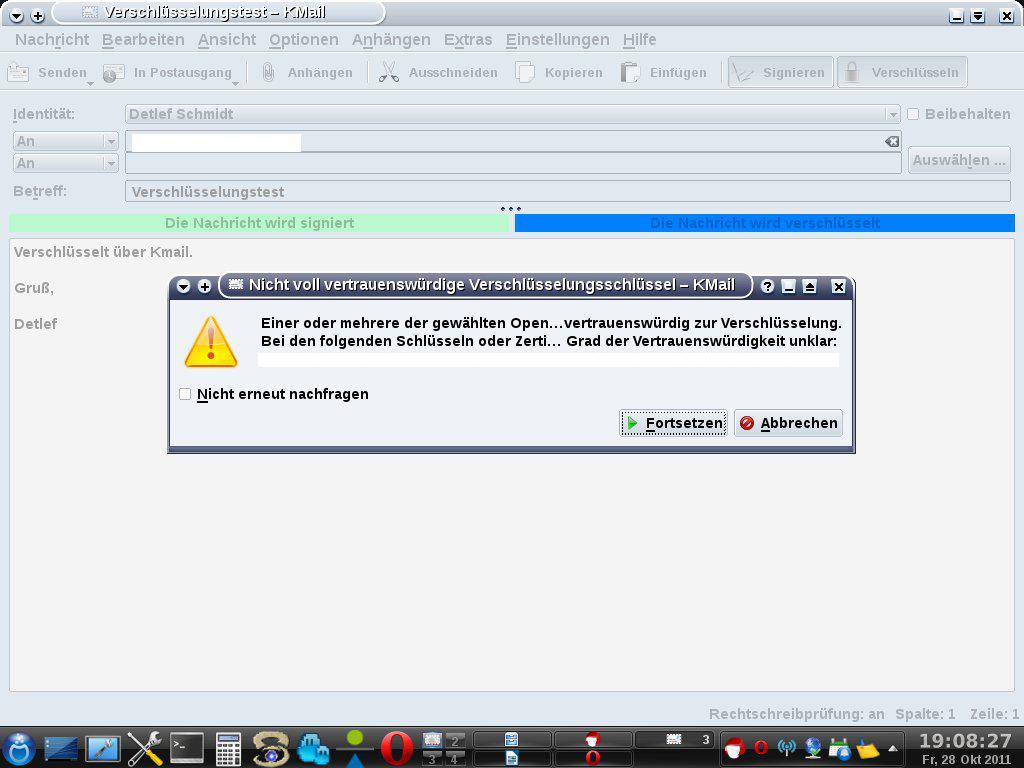Image resolution: width=1024 pixels, height=768 pixels.
Task: Click the yellow notes tray icon
Action: click(867, 748)
